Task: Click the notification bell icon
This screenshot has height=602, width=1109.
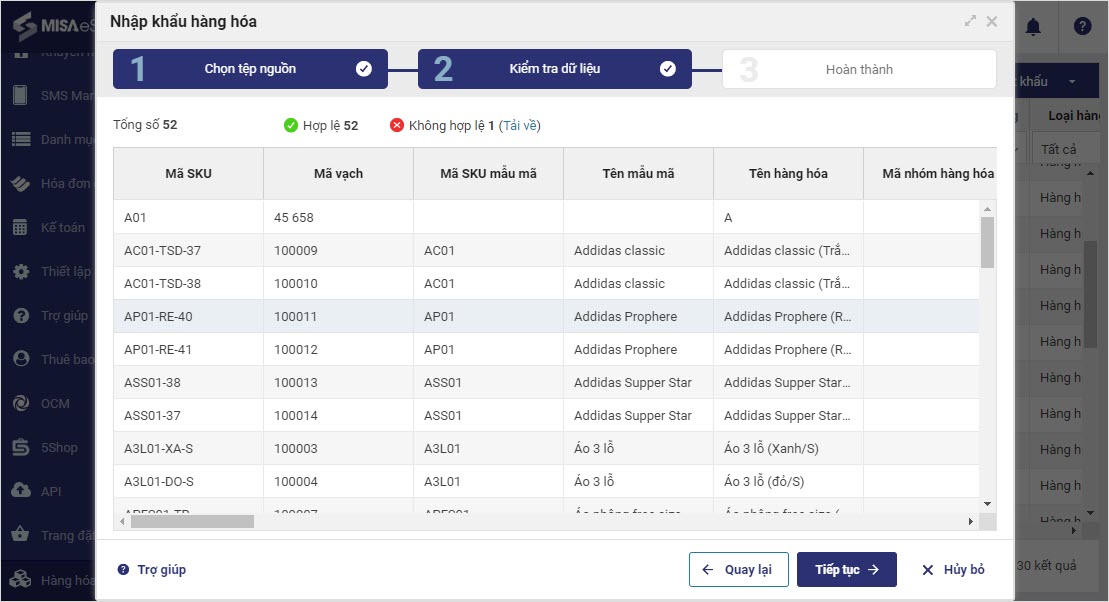Action: pyautogui.click(x=1033, y=27)
